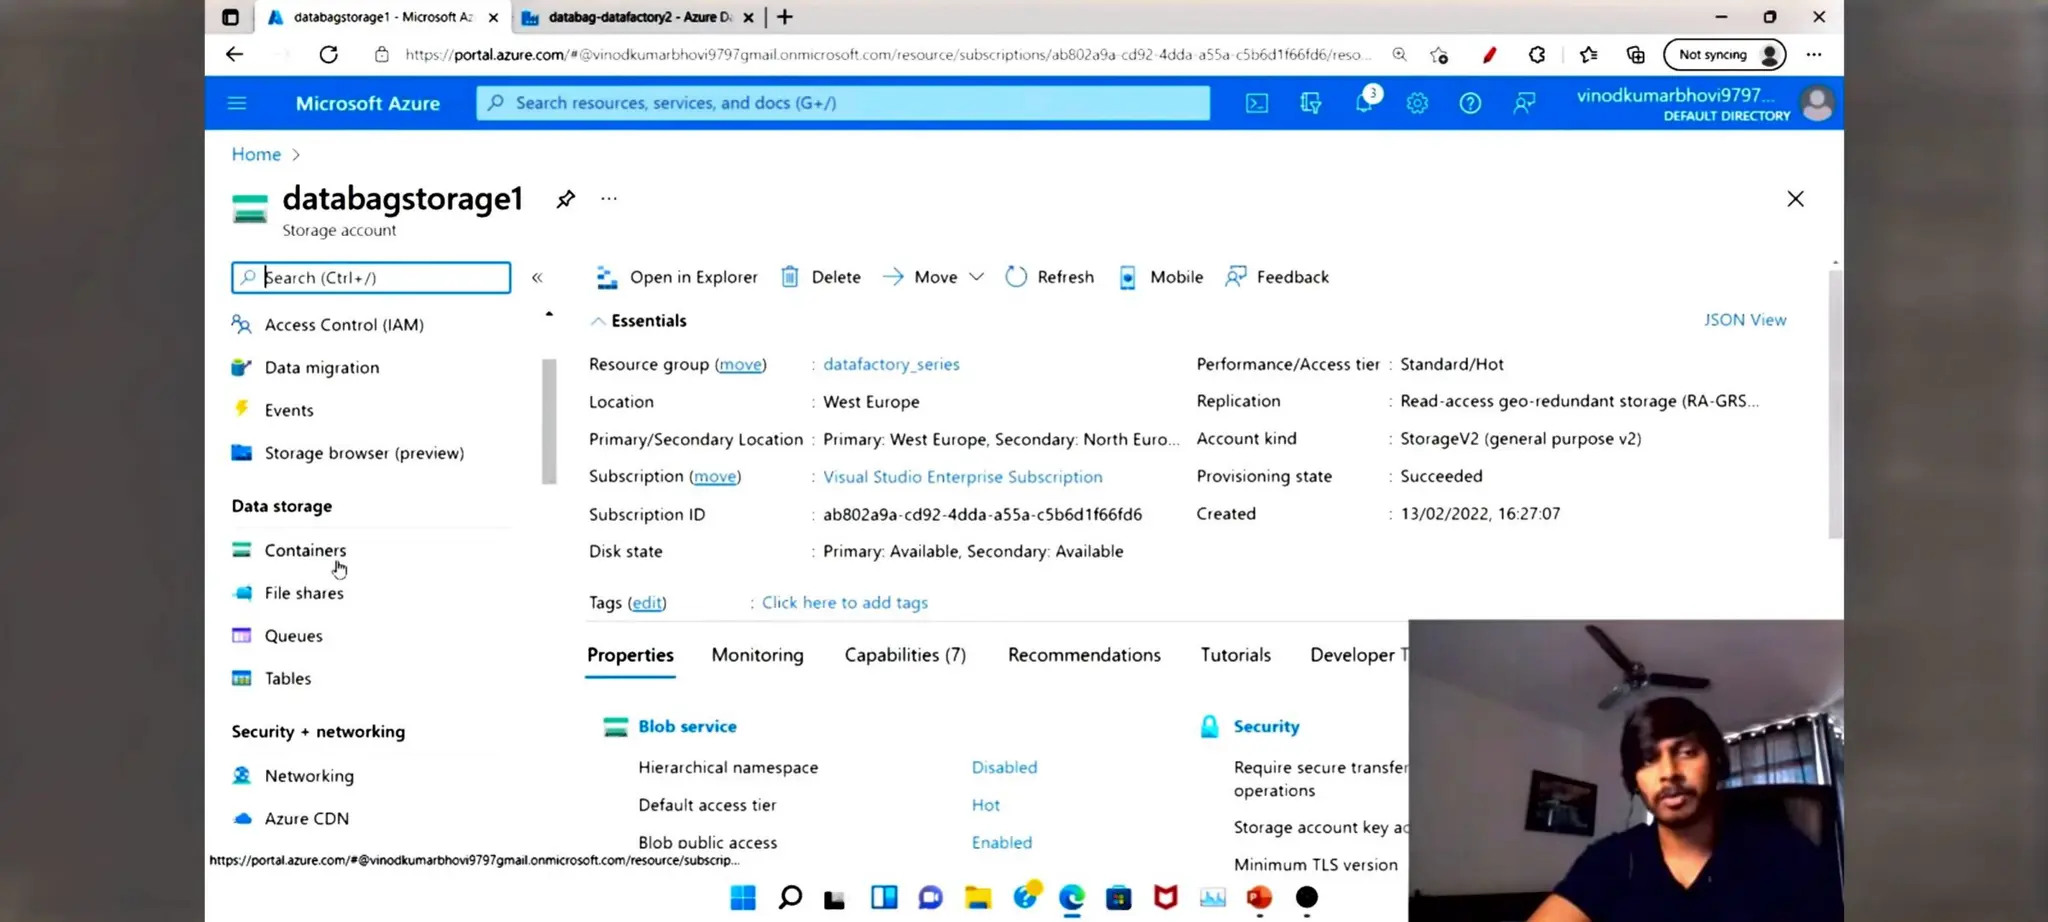Open Cloud Shell from the header
This screenshot has height=922, width=2048.
pos(1257,103)
